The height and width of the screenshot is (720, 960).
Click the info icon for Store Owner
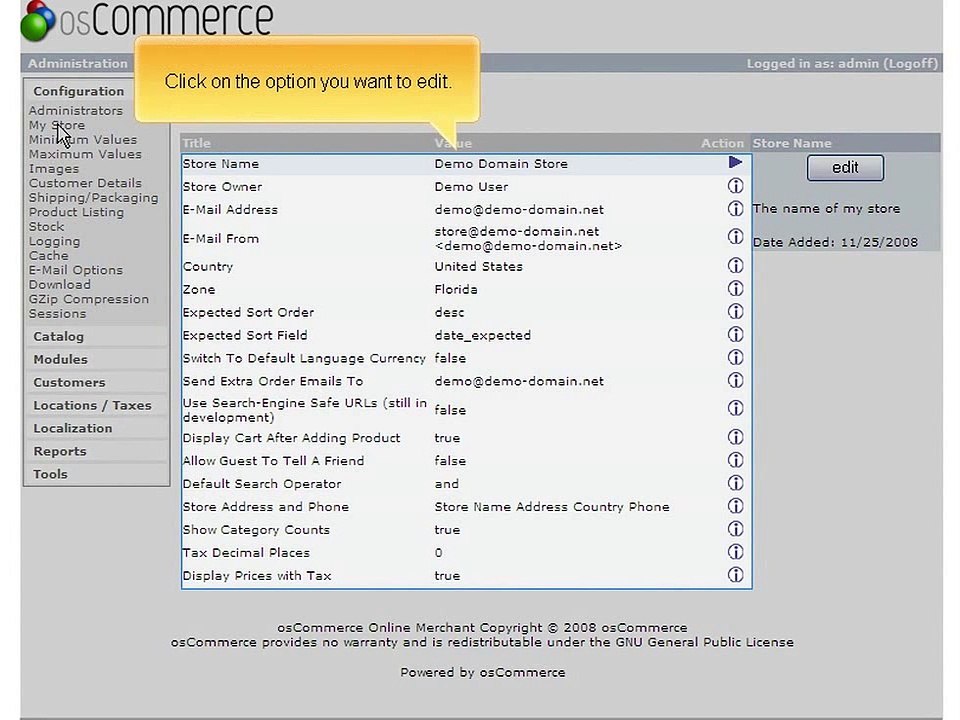735,186
